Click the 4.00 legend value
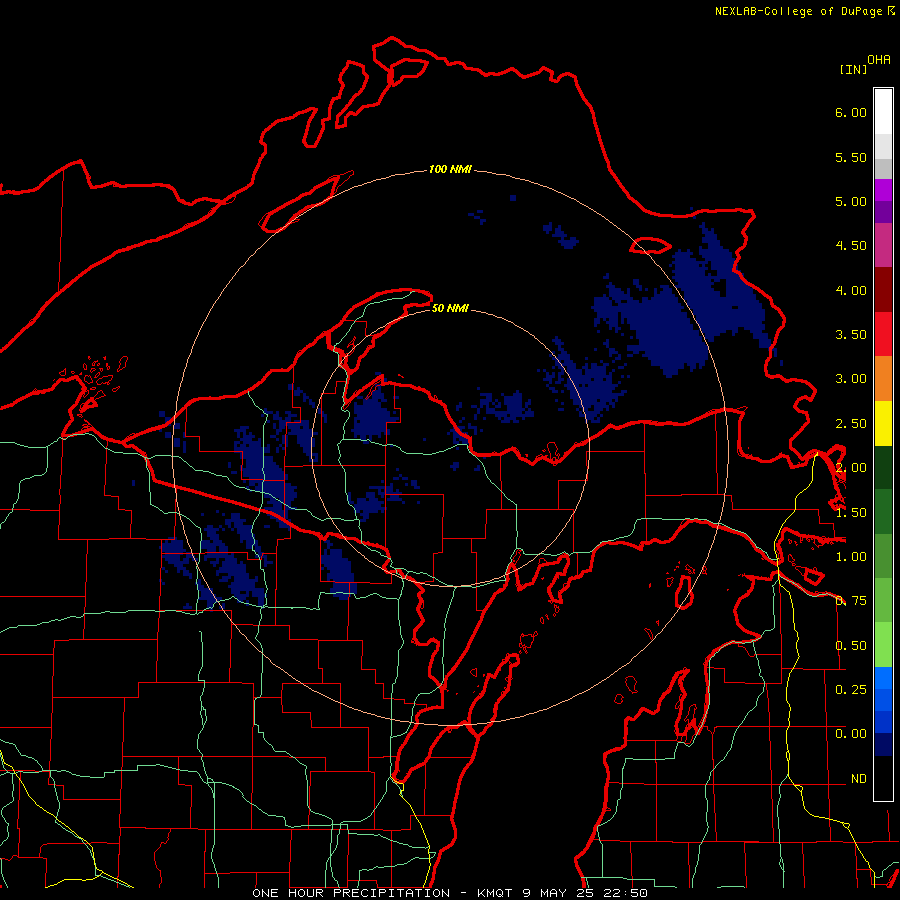900x900 pixels. (x=851, y=290)
